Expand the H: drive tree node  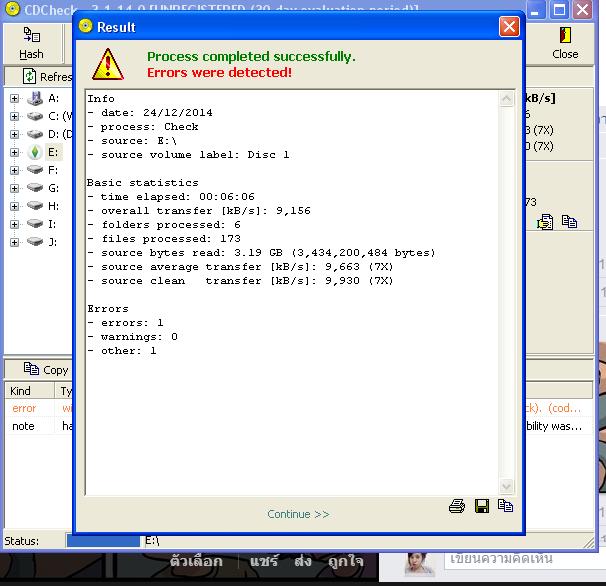point(14,206)
